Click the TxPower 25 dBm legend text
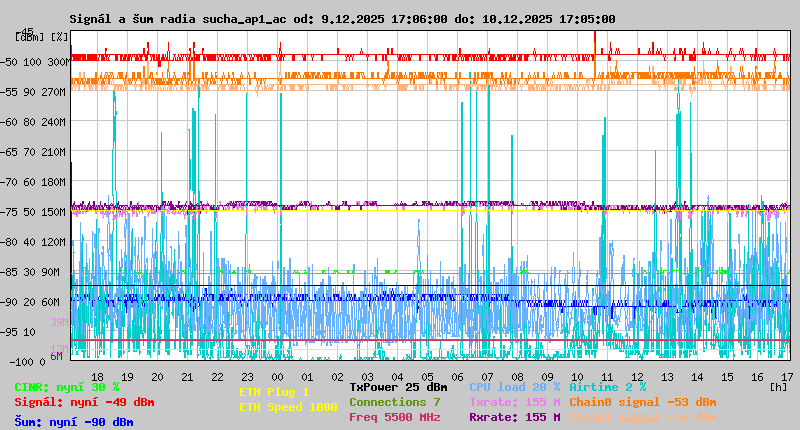 398,387
